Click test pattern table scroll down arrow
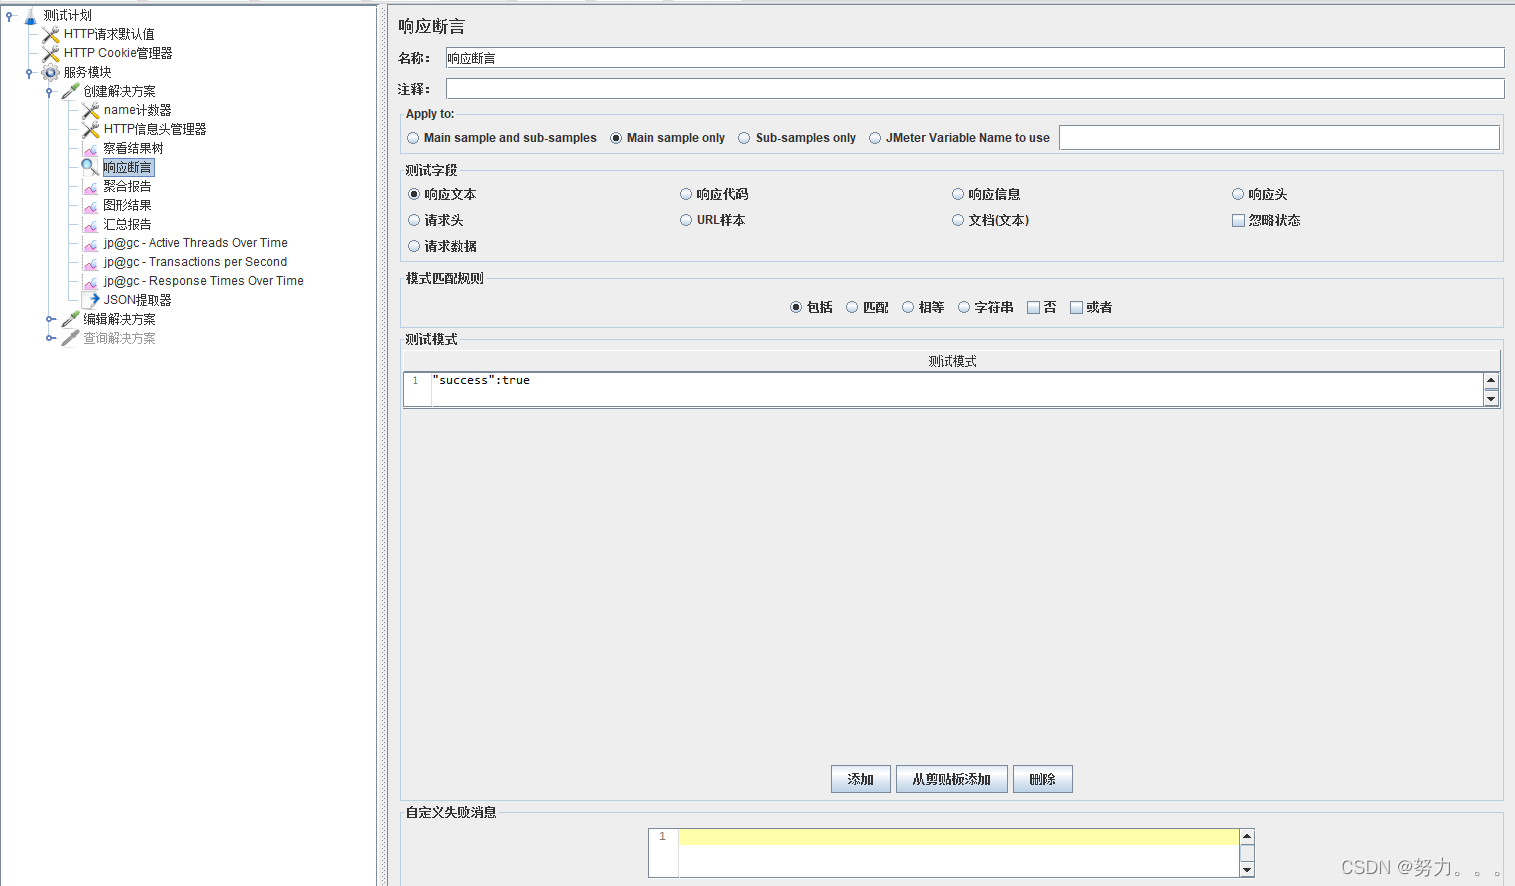 1491,399
